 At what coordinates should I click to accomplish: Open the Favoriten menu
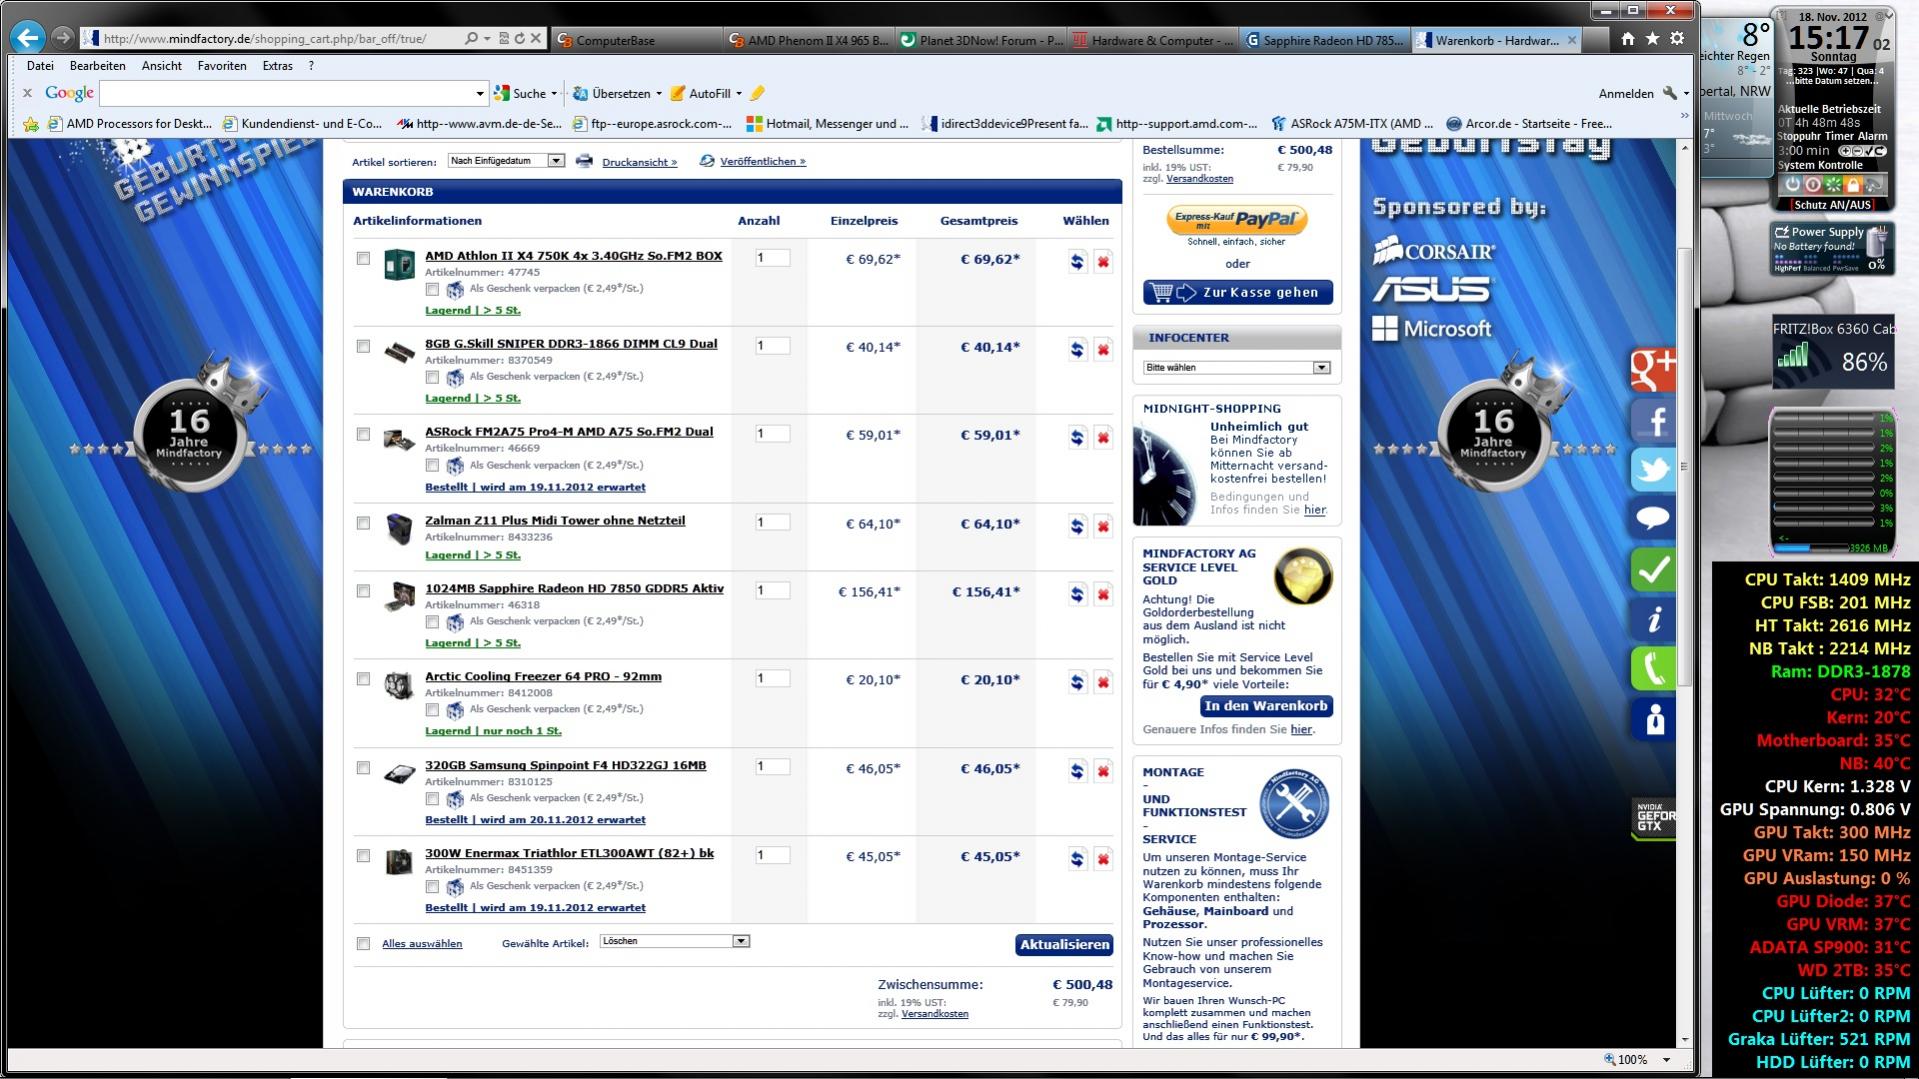(222, 66)
